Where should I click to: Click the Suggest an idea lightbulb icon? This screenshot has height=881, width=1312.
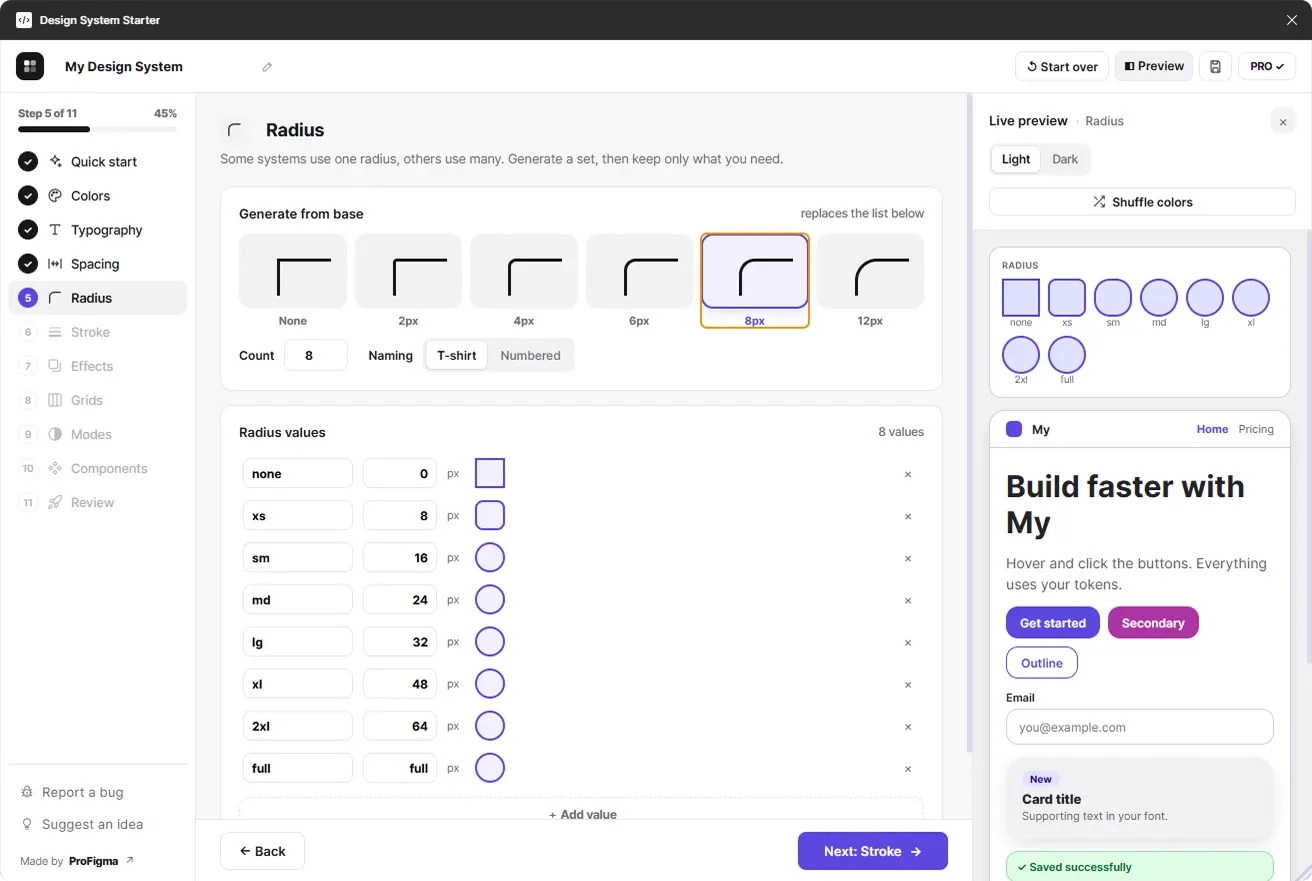pos(27,824)
